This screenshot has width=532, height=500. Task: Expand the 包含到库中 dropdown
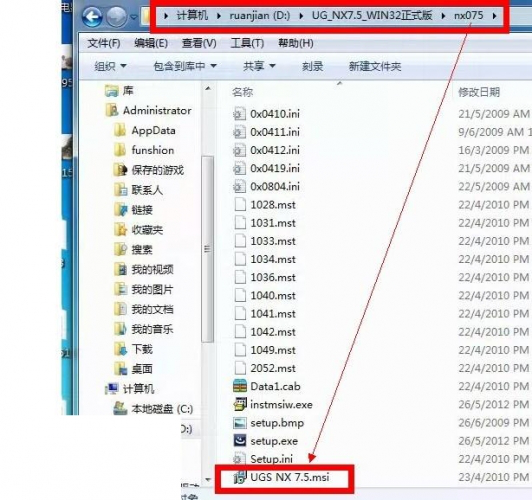coord(185,66)
